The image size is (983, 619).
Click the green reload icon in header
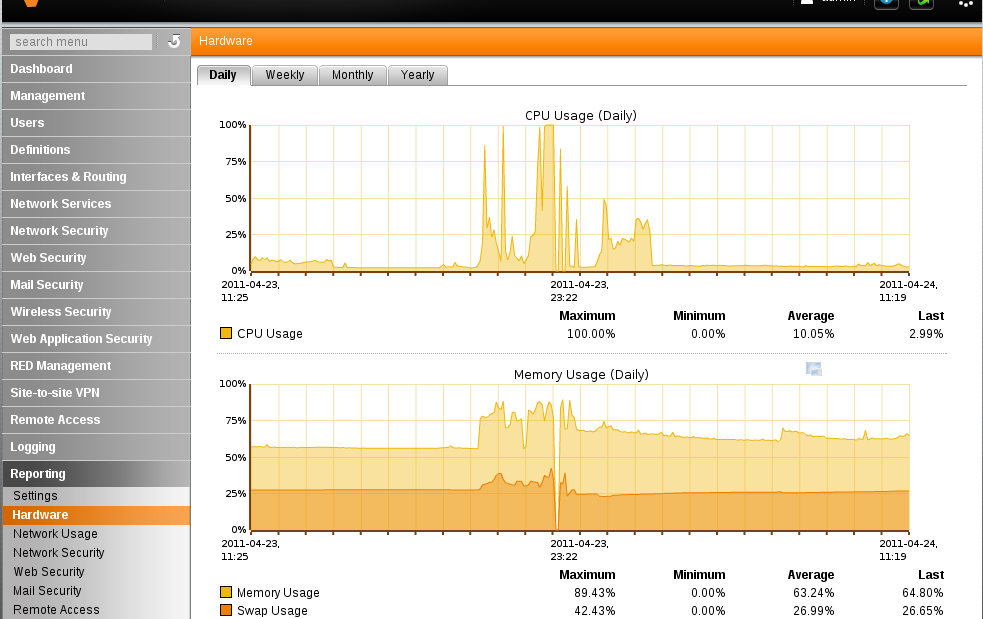click(921, 3)
